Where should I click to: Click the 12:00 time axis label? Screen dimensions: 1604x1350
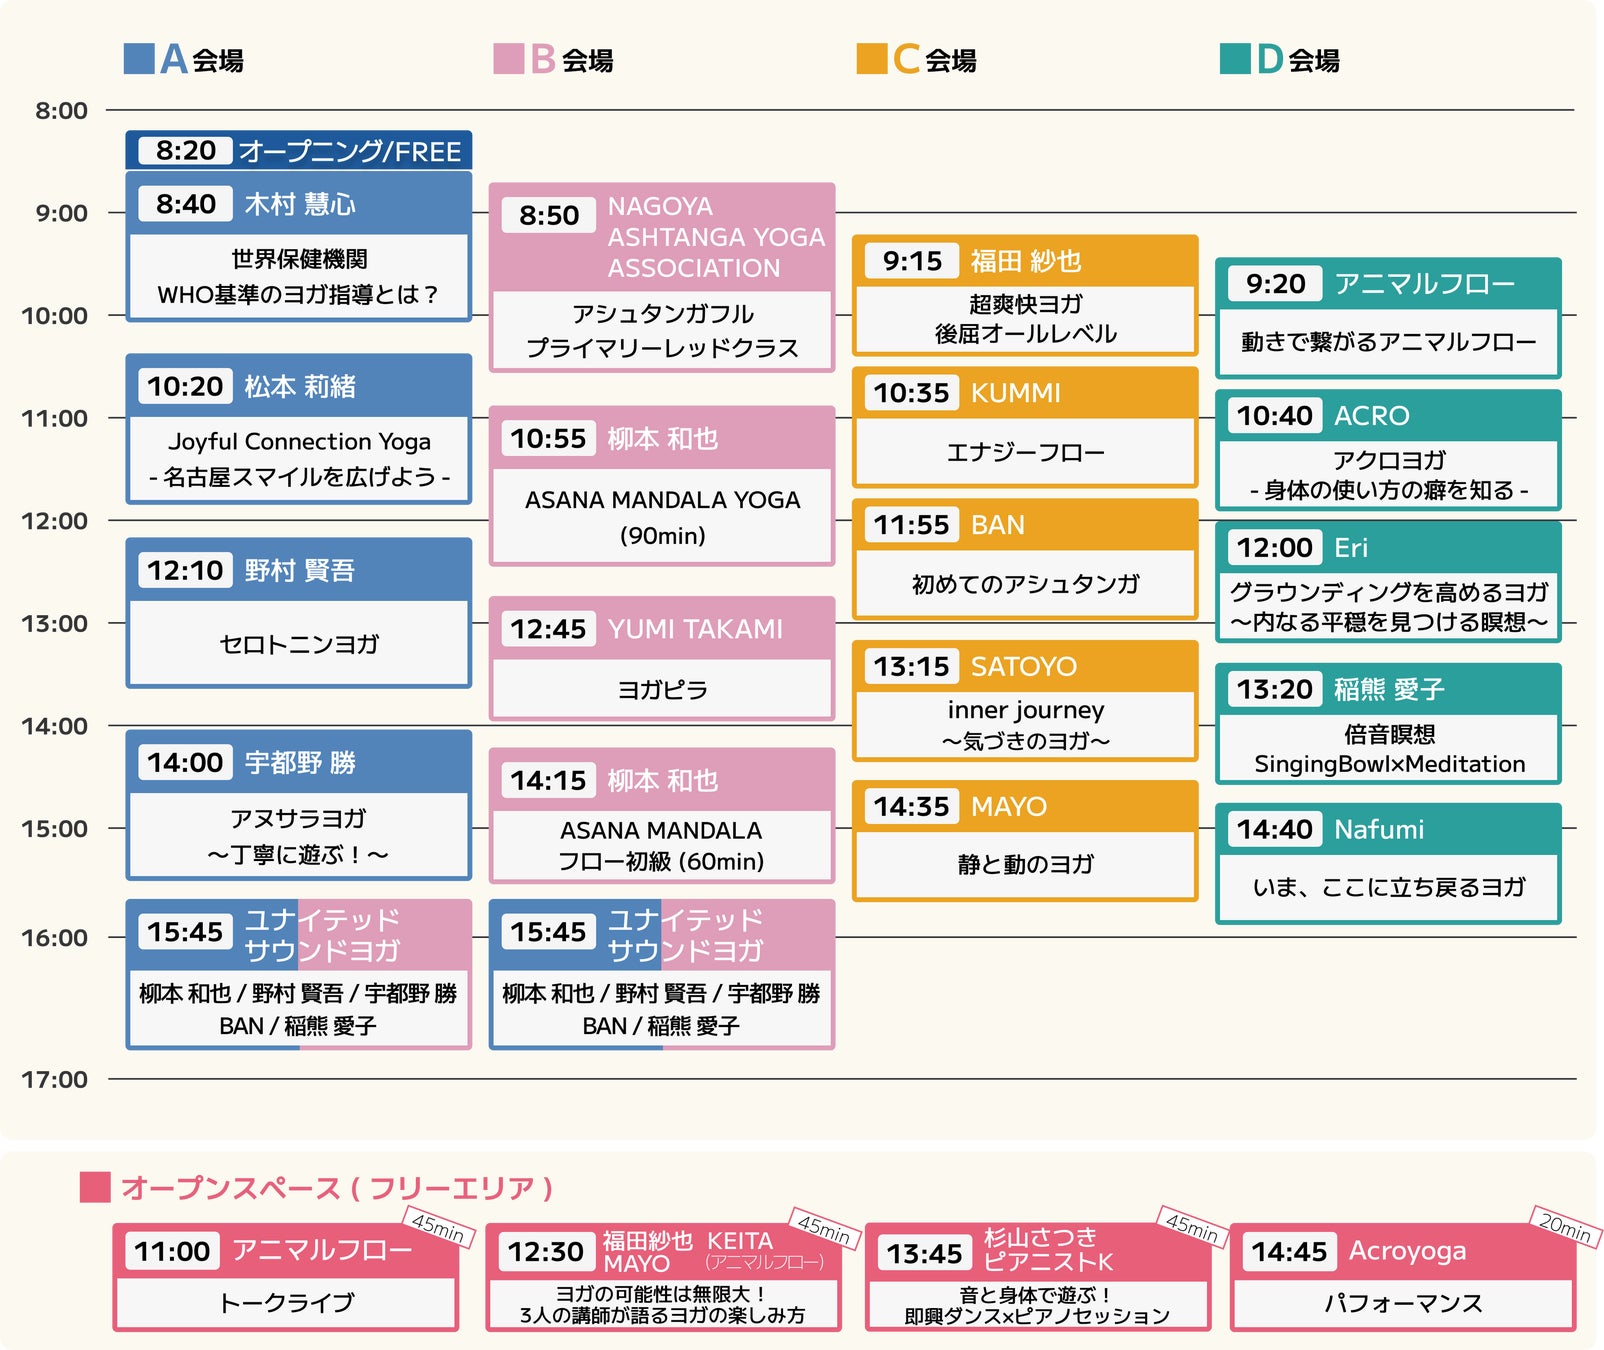(x=55, y=521)
